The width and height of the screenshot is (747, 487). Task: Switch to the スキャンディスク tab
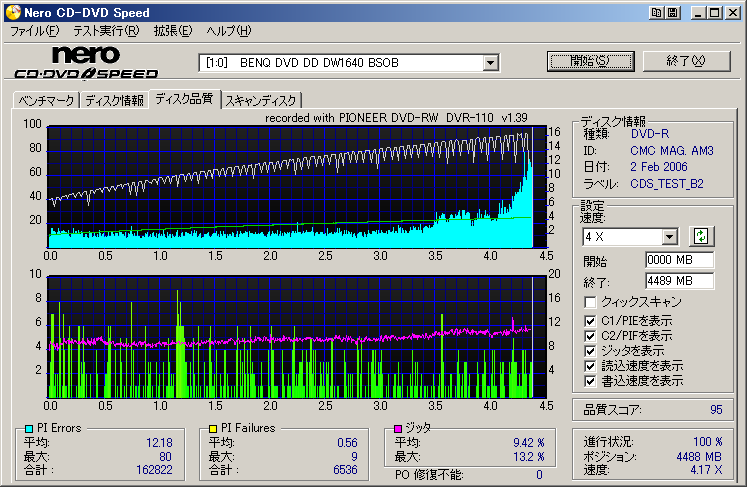tap(261, 101)
